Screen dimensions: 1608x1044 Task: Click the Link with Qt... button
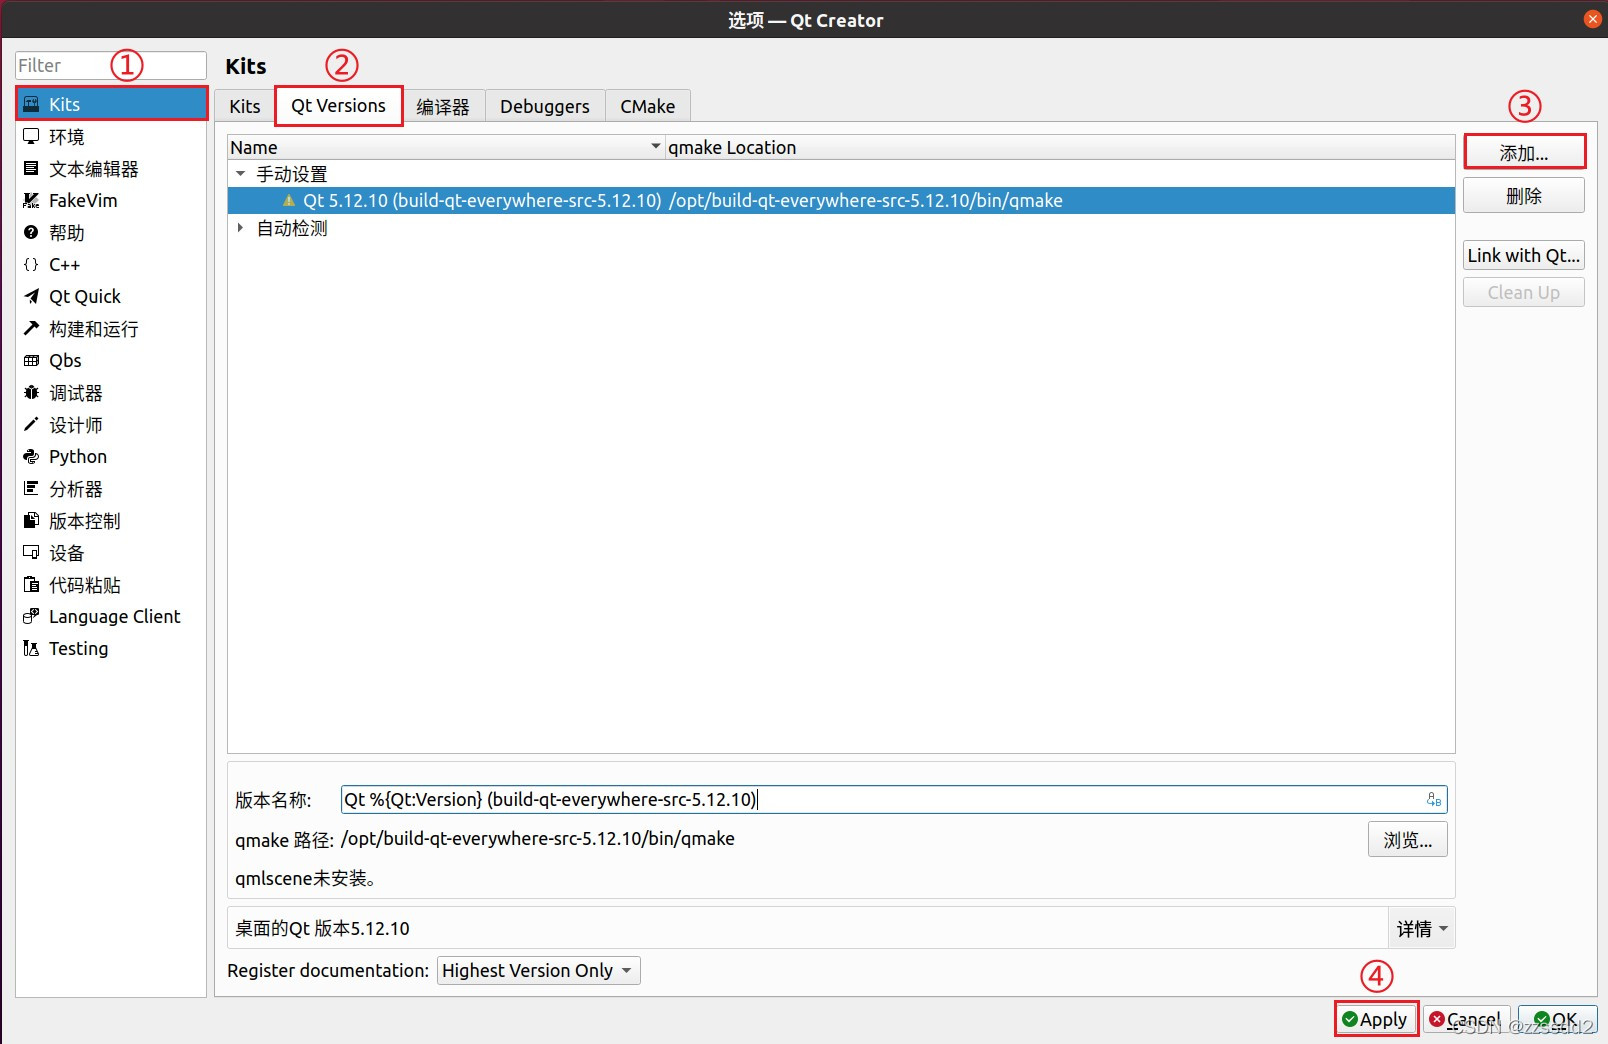1524,255
